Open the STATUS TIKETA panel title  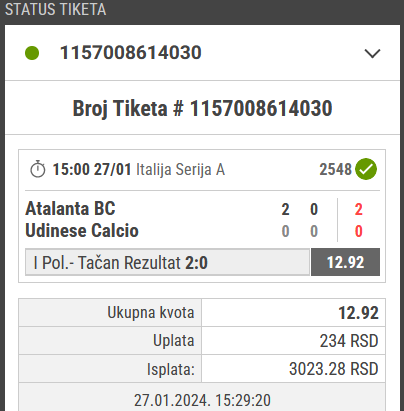[x=56, y=9]
